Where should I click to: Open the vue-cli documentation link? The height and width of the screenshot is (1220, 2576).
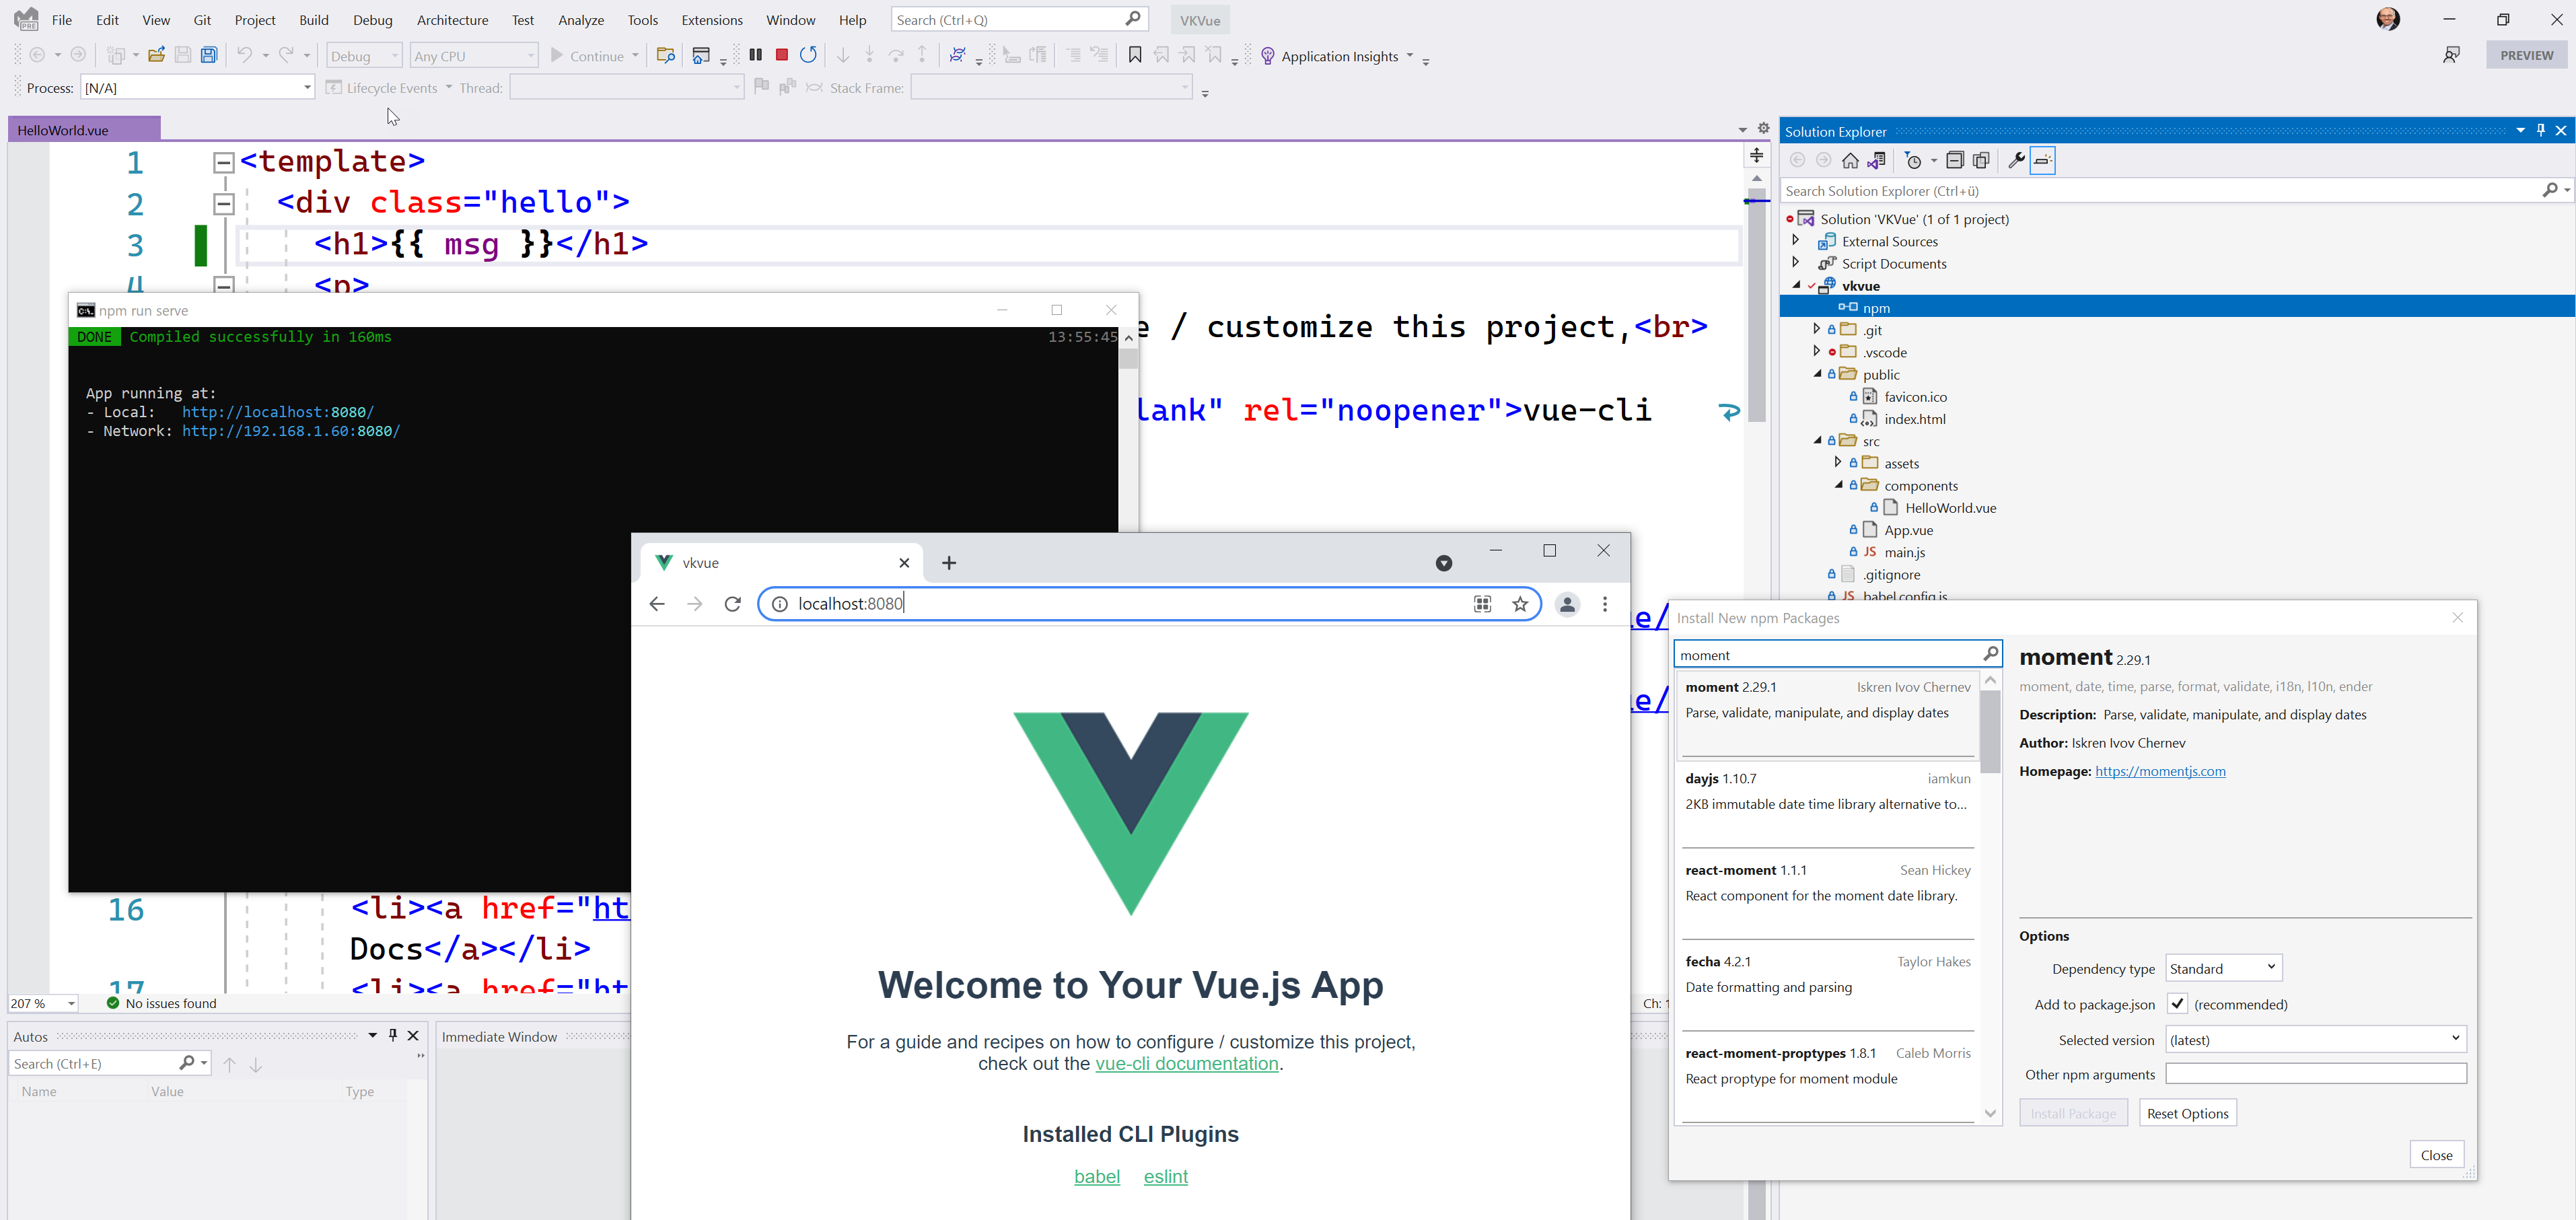tap(1186, 1064)
